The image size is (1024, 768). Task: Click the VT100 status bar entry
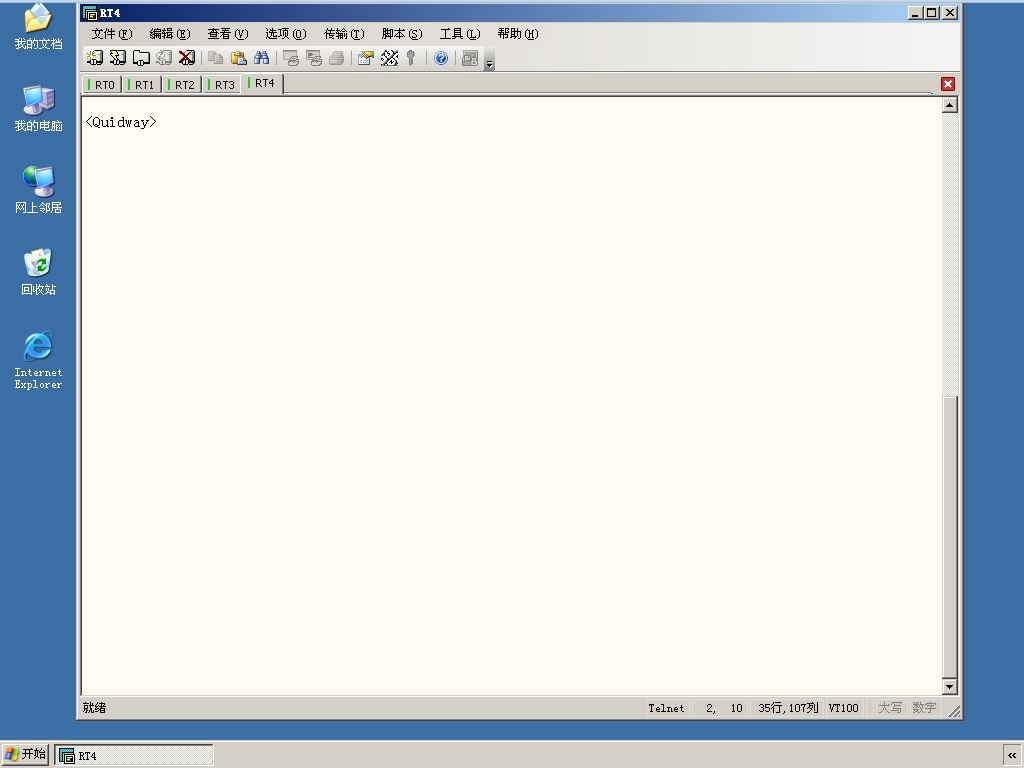pos(843,708)
